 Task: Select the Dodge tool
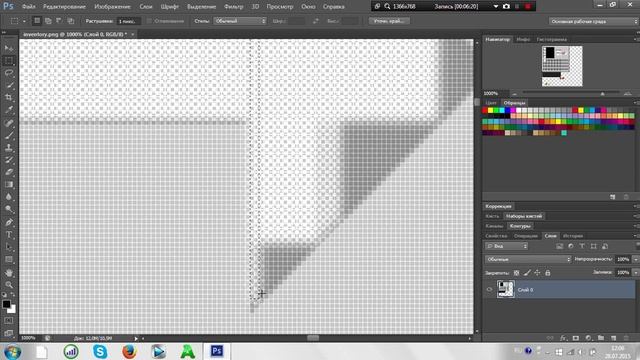pyautogui.click(x=9, y=209)
